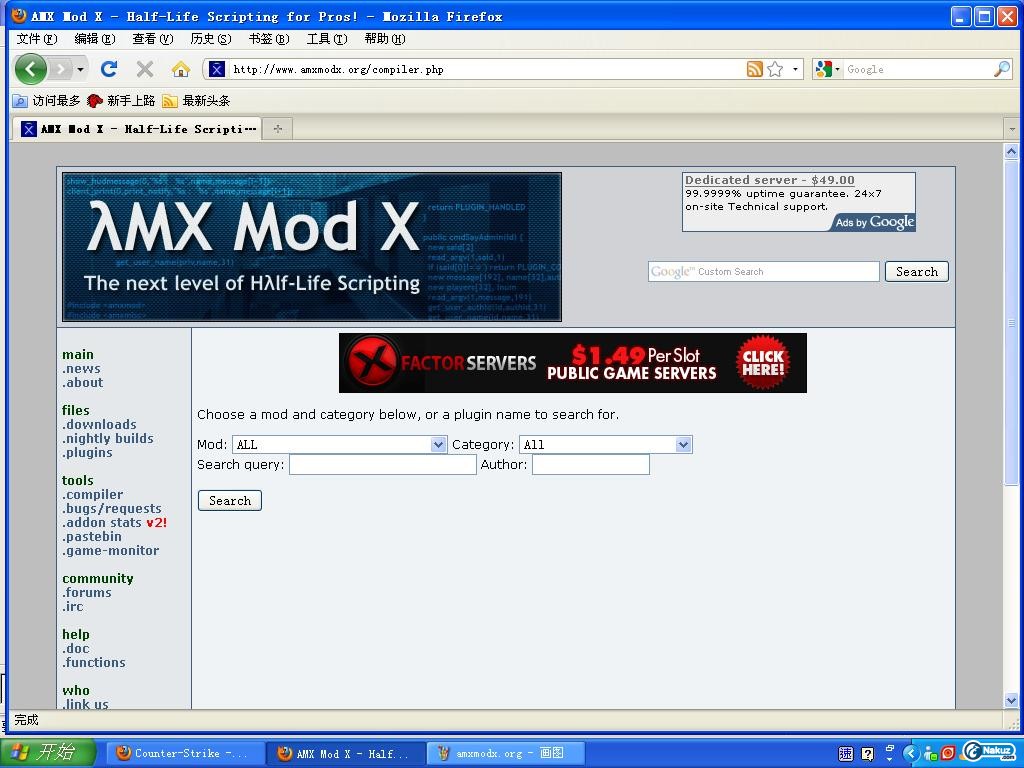Screen dimensions: 1024x768
Task: Open the .irc link
Action: tap(73, 607)
